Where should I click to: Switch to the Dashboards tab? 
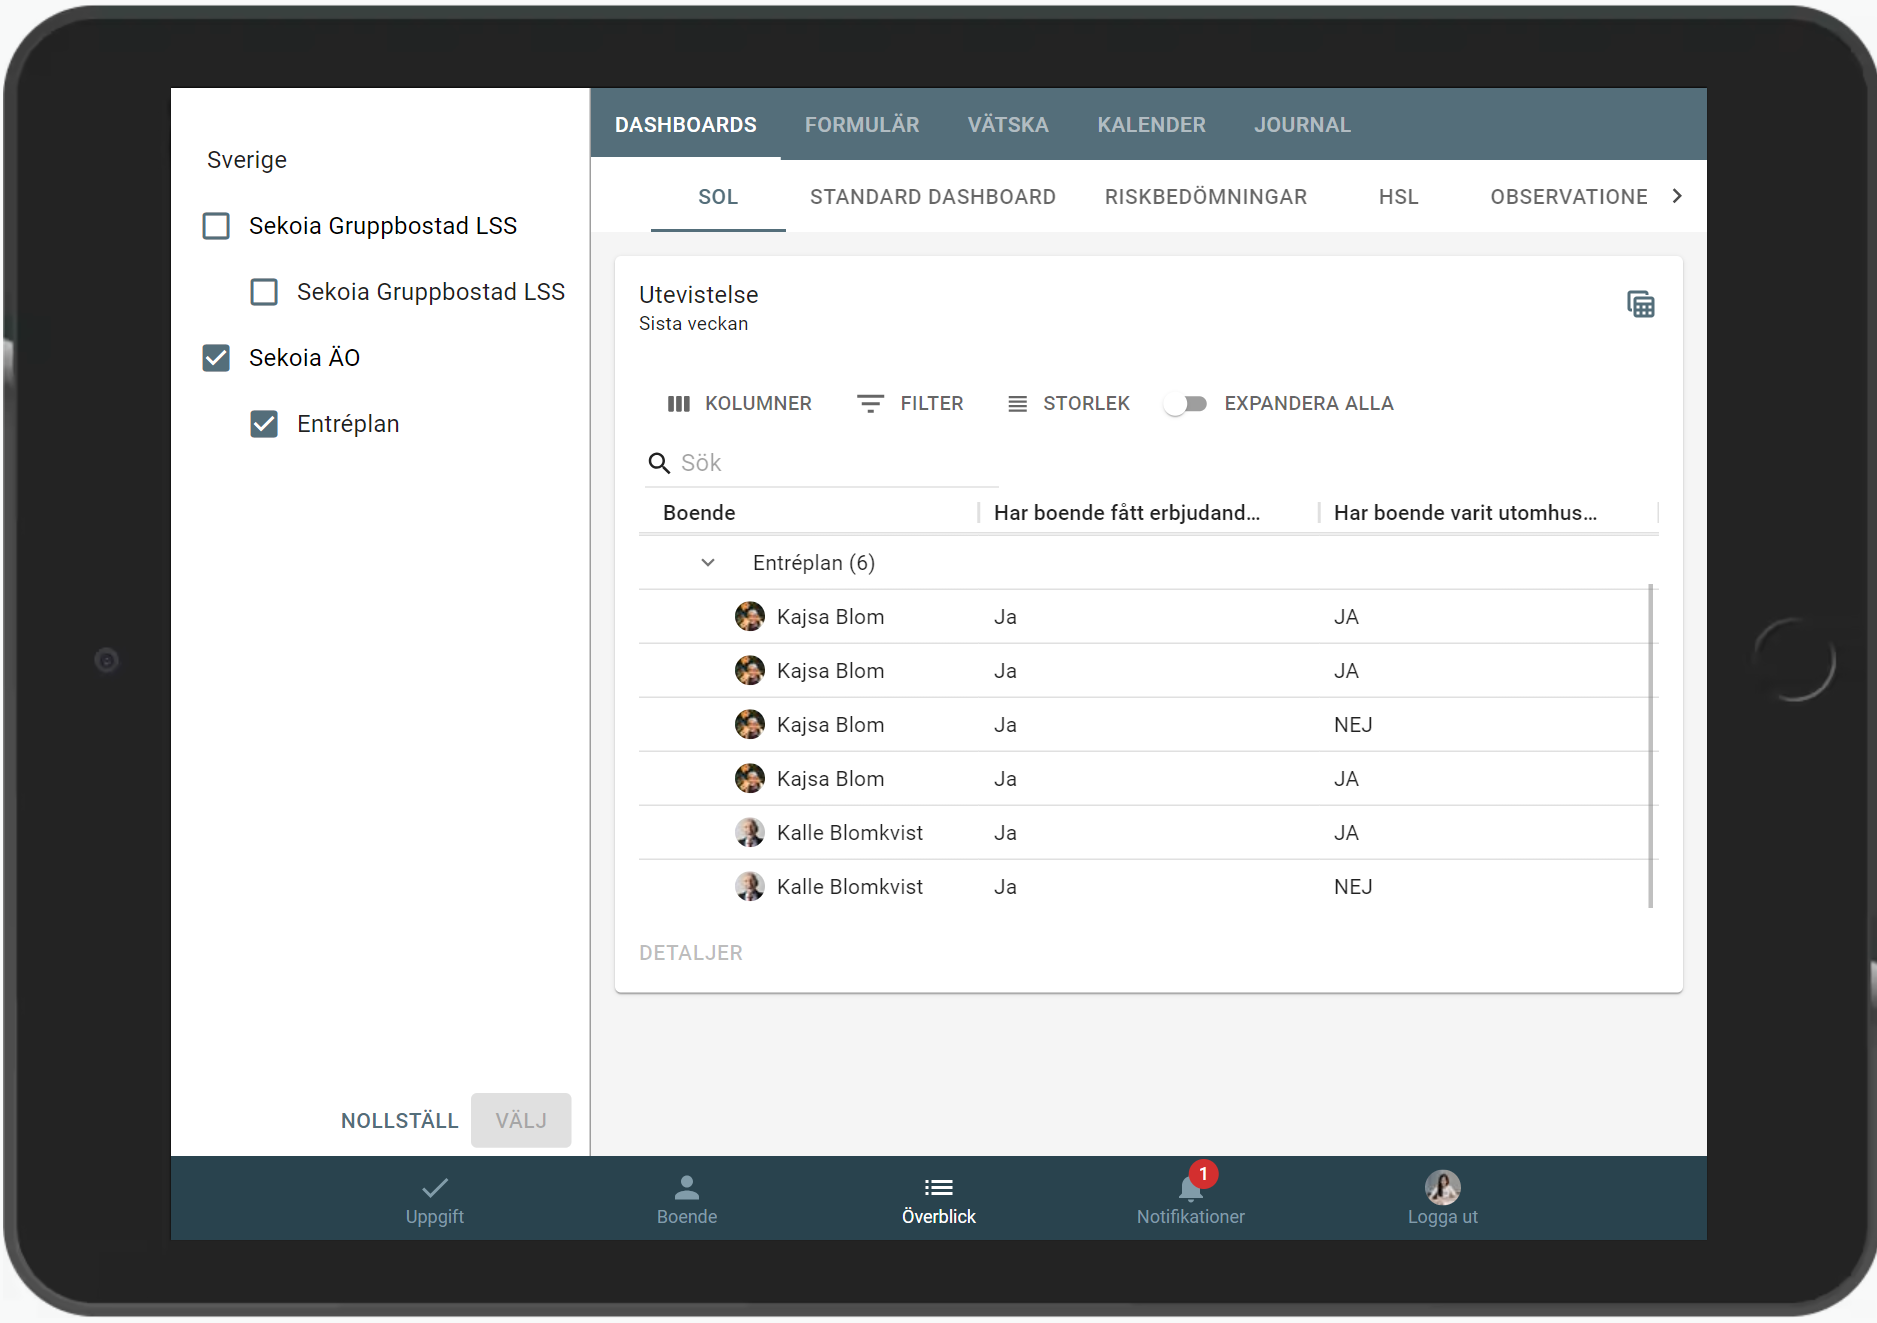tap(686, 125)
